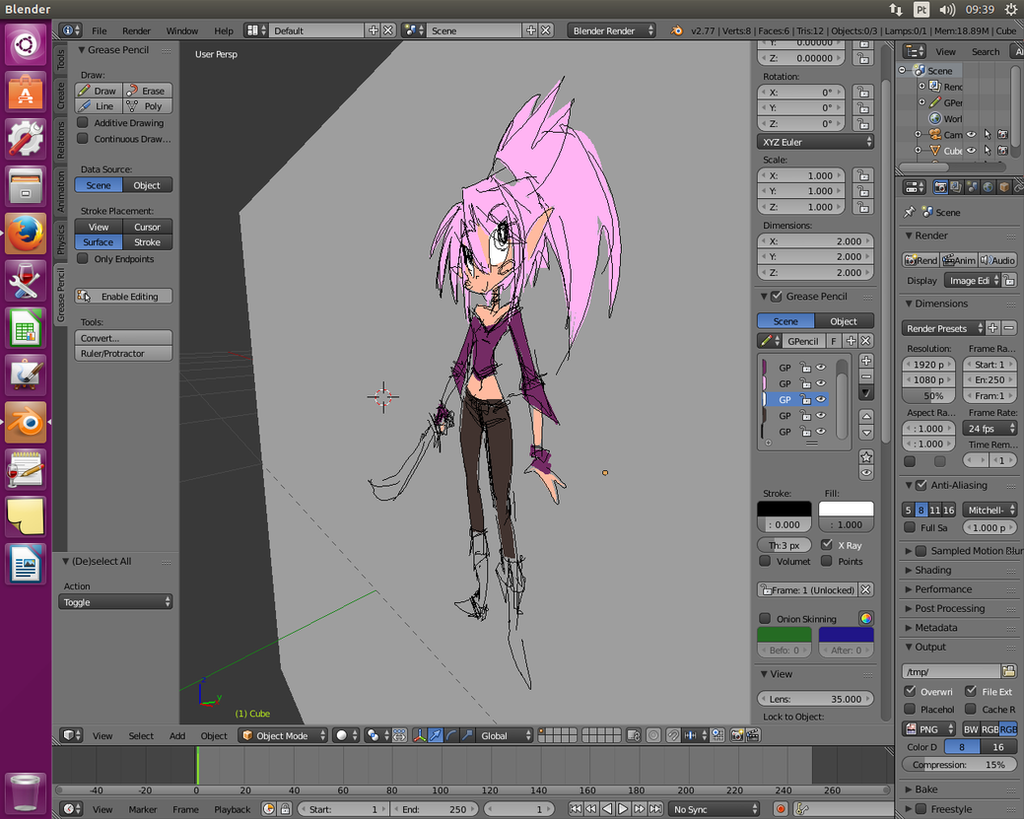Add a new grease pencil layer
Image resolution: width=1024 pixels, height=819 pixels.
[866, 361]
